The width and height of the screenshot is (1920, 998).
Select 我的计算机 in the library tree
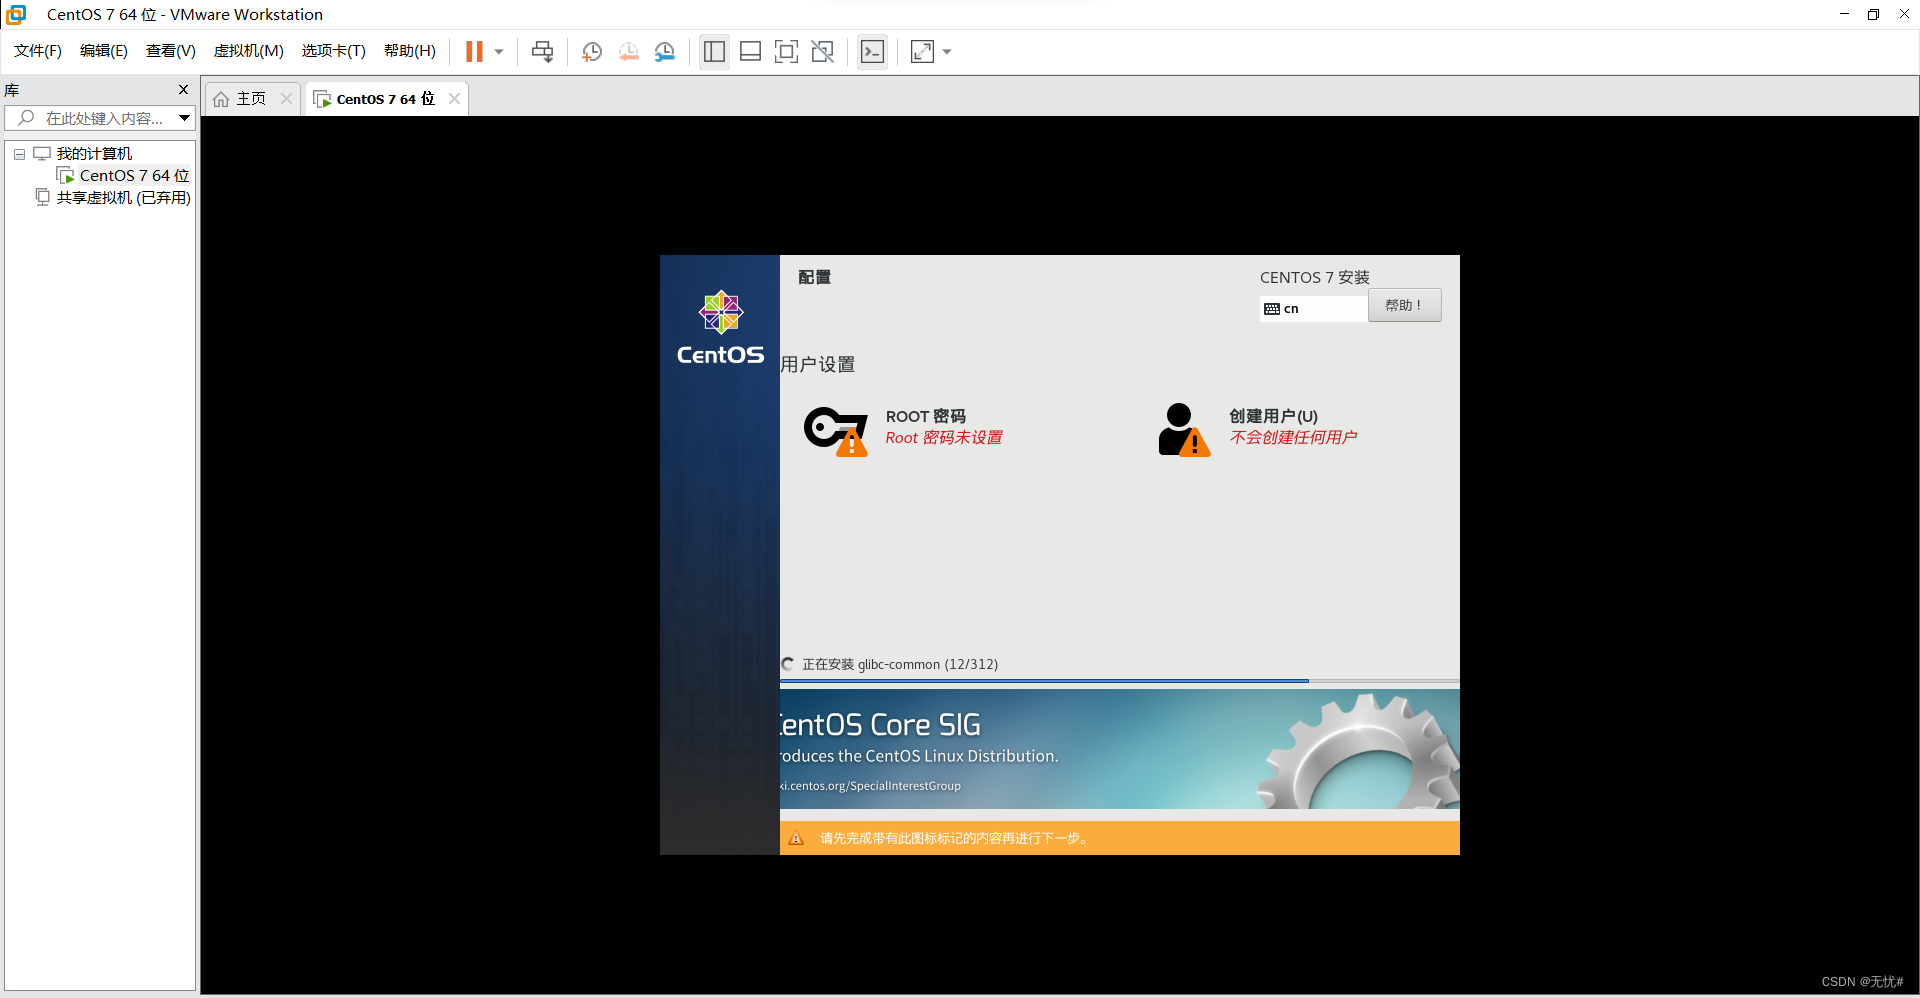tap(94, 154)
